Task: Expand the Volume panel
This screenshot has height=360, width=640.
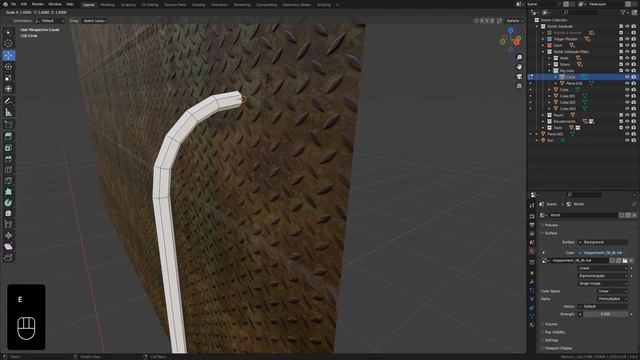Action: point(551,324)
